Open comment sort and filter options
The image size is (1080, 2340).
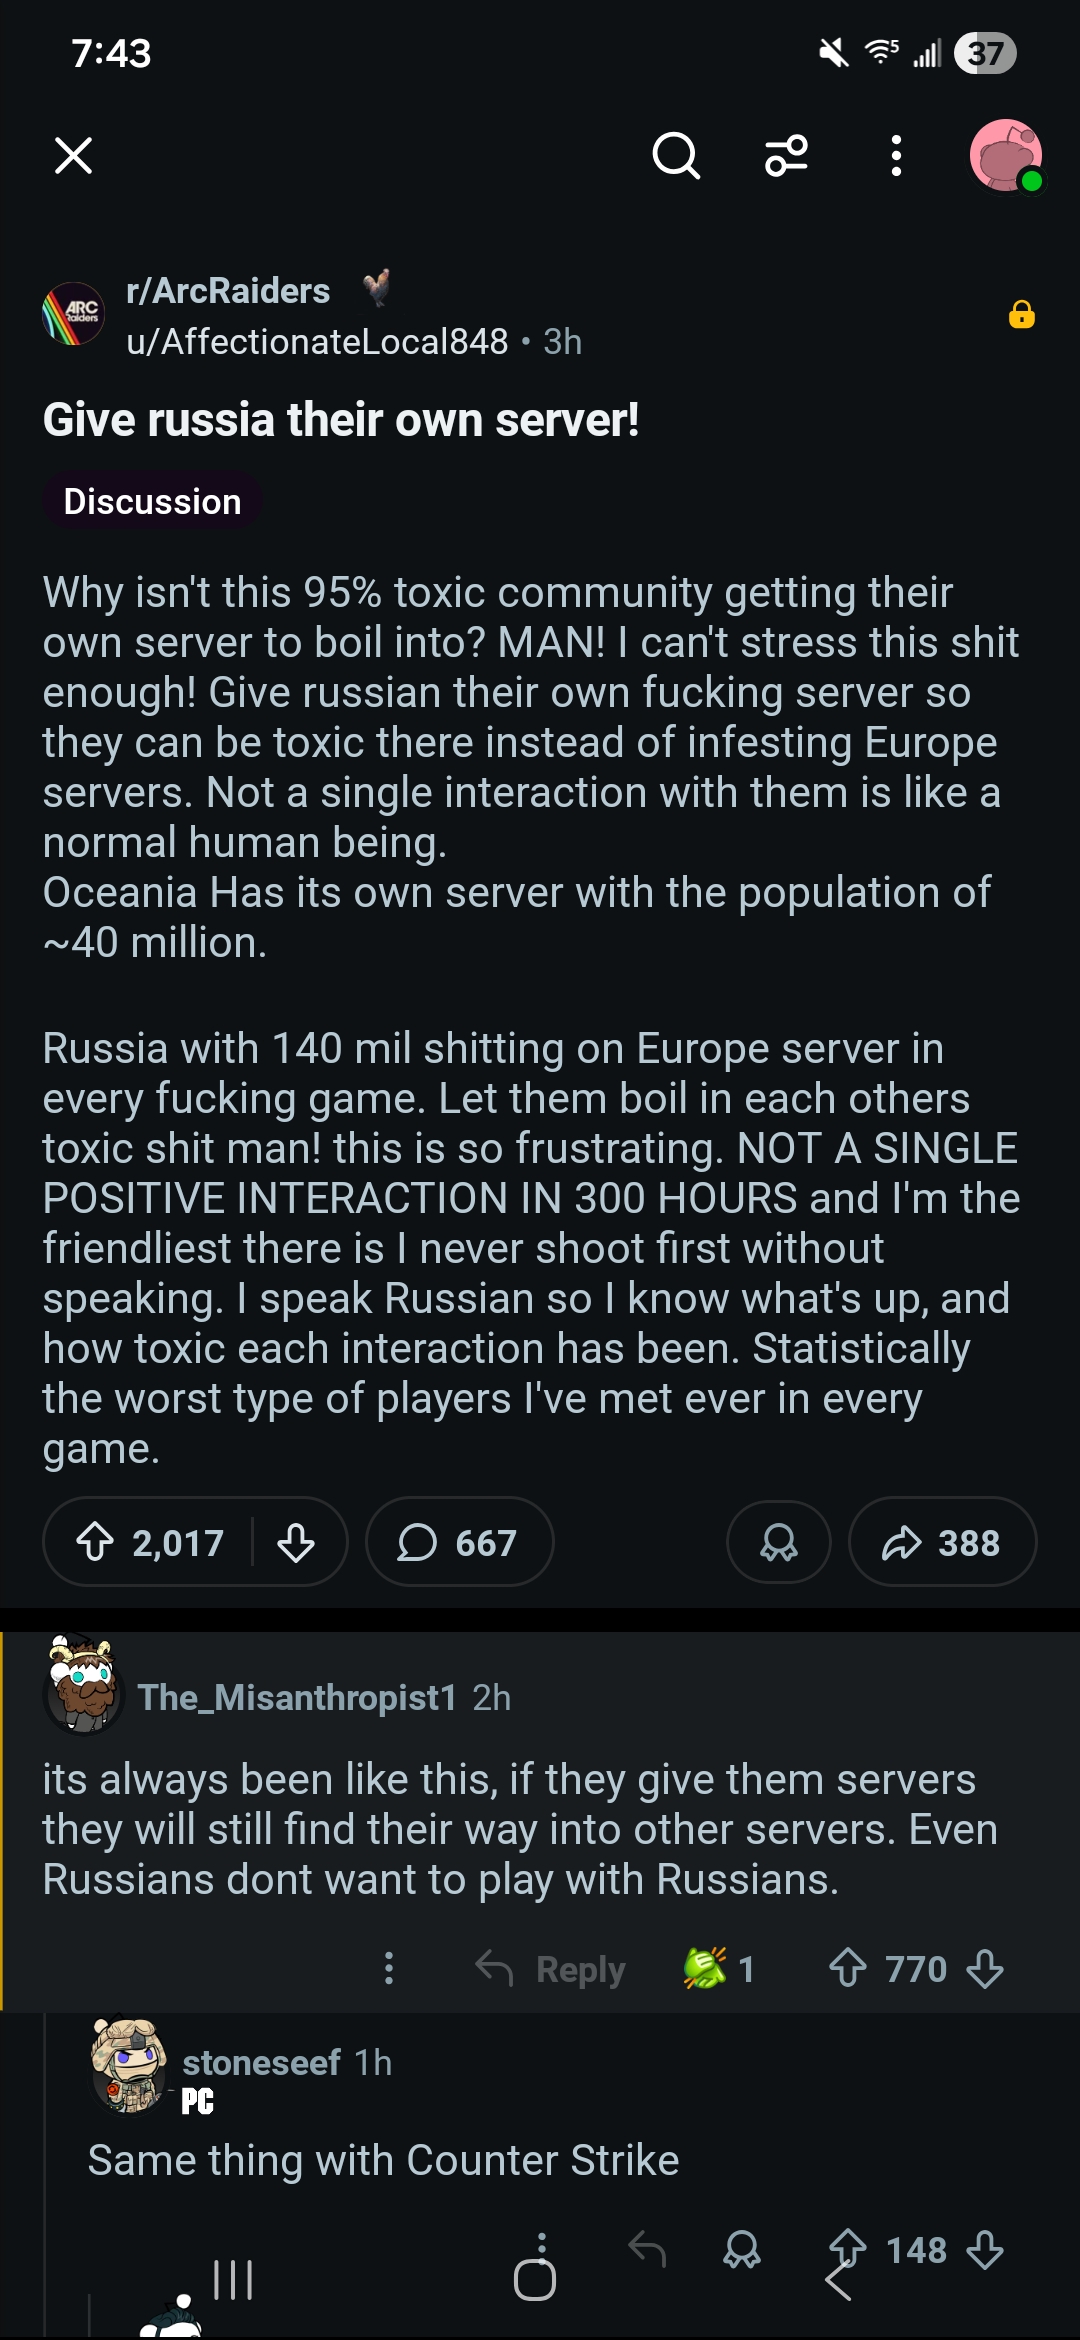coord(786,156)
